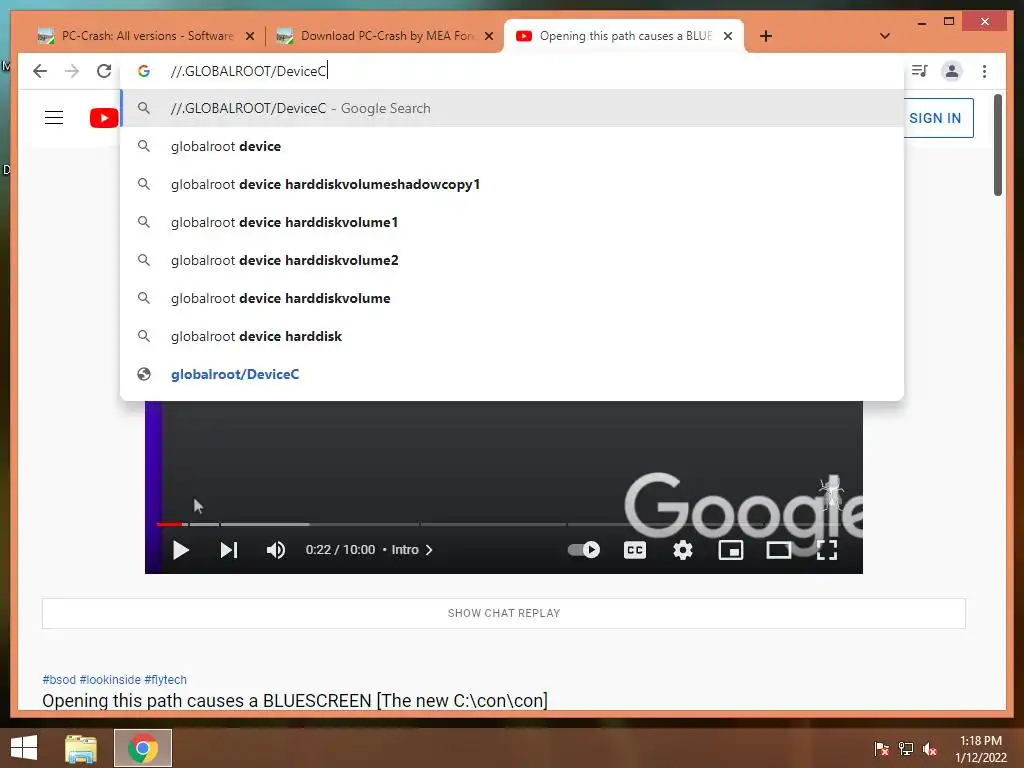Viewport: 1024px width, 768px height.
Task: Choose suggestion globalroot device harddiskvolumeshadowcopy1
Action: tap(512, 184)
